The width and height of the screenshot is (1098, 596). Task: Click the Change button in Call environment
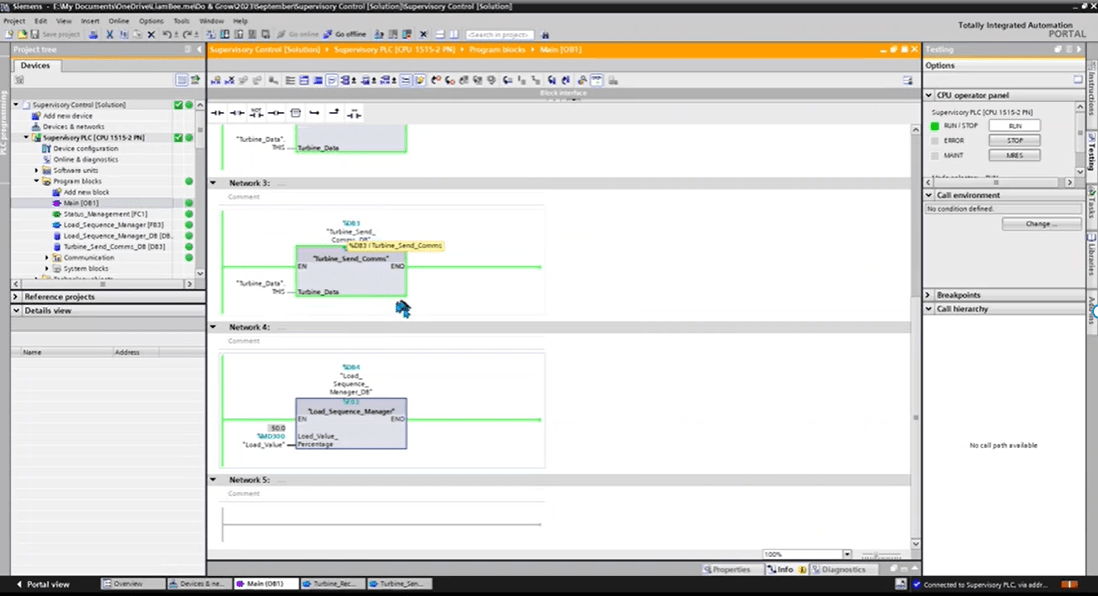[x=1041, y=224]
